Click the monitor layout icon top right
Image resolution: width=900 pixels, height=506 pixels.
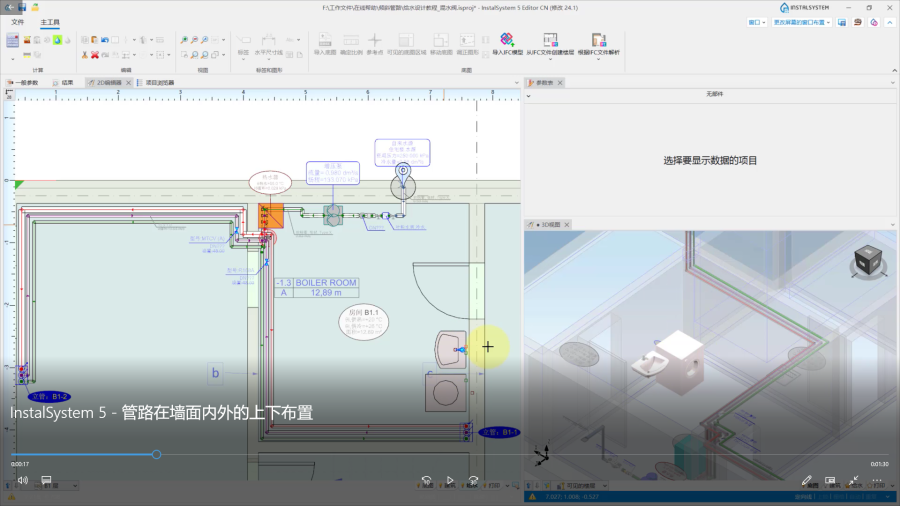(x=841, y=22)
